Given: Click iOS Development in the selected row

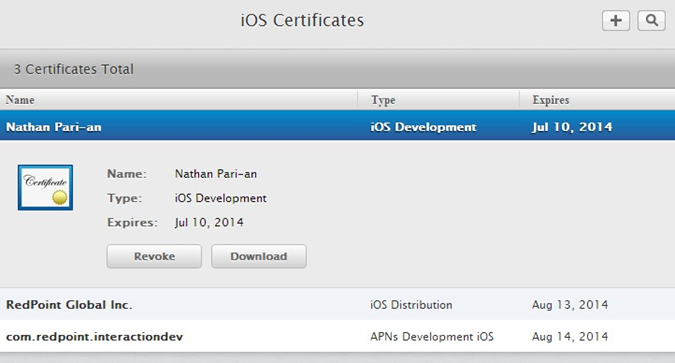Looking at the screenshot, I should (423, 127).
